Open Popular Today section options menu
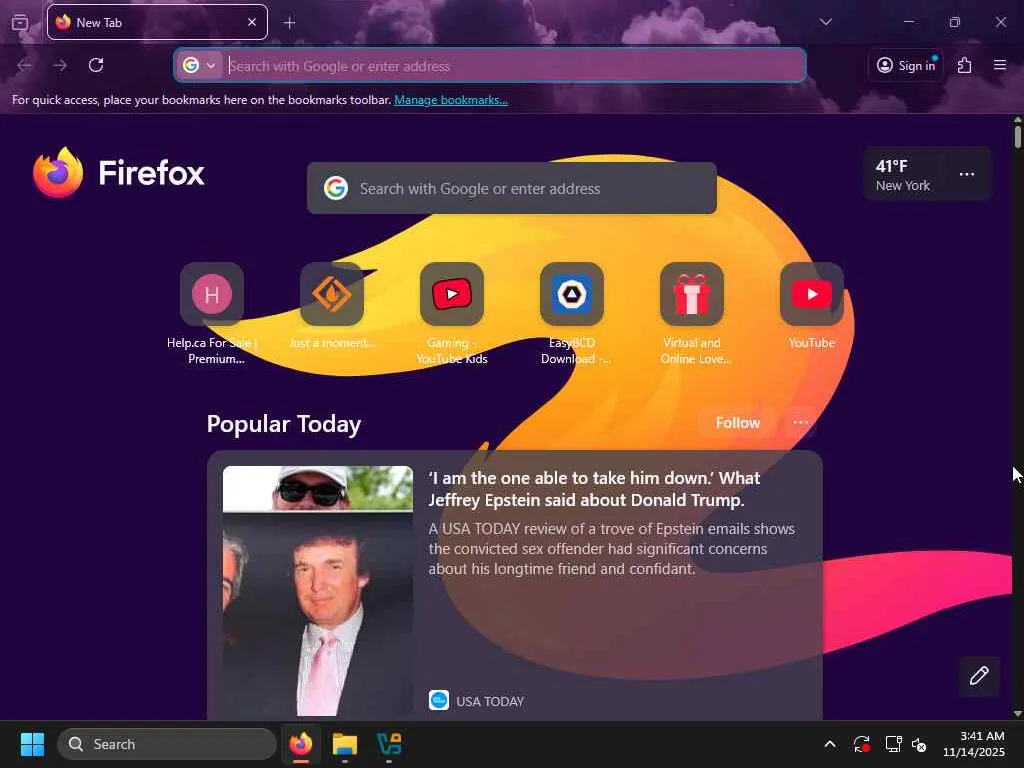 (x=801, y=423)
